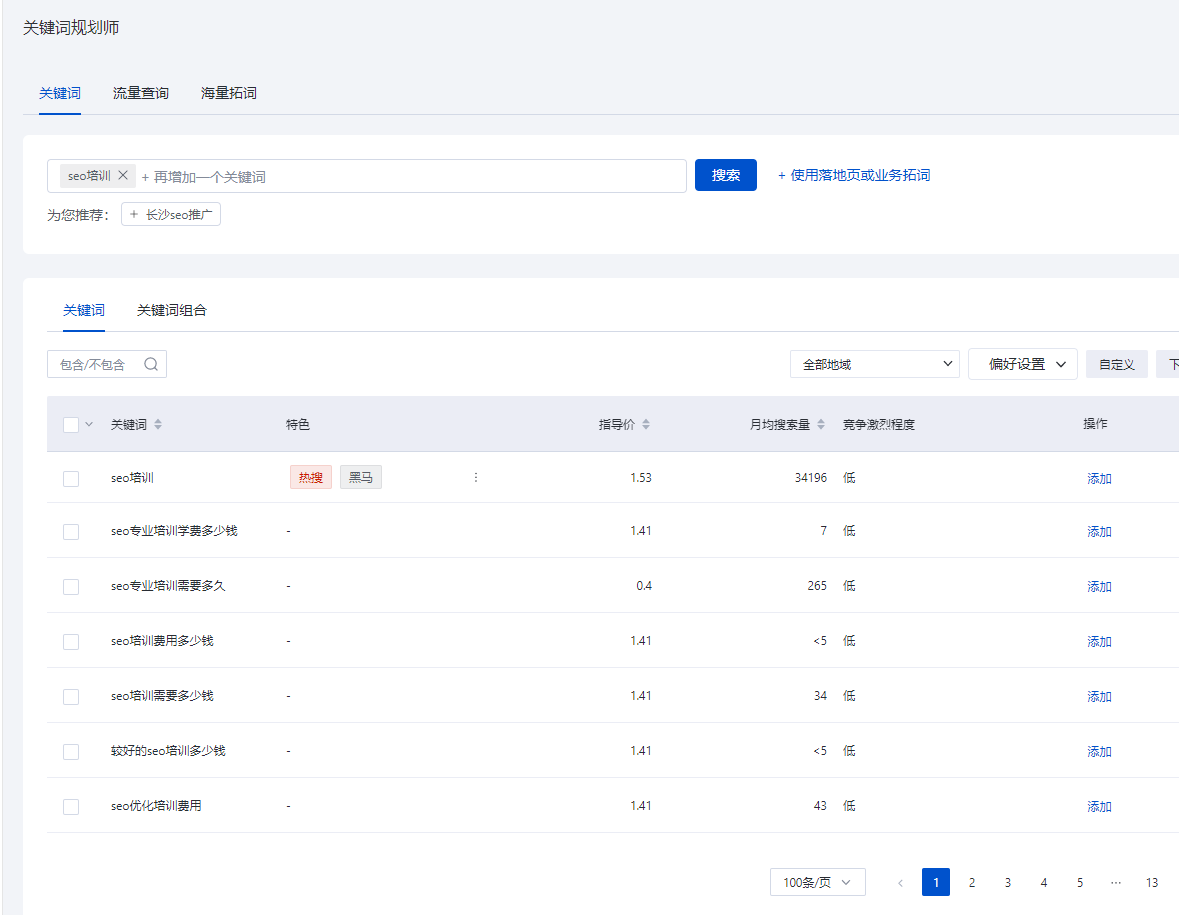Switch to the 流量查询 tab
The height and width of the screenshot is (915, 1179).
[x=141, y=93]
